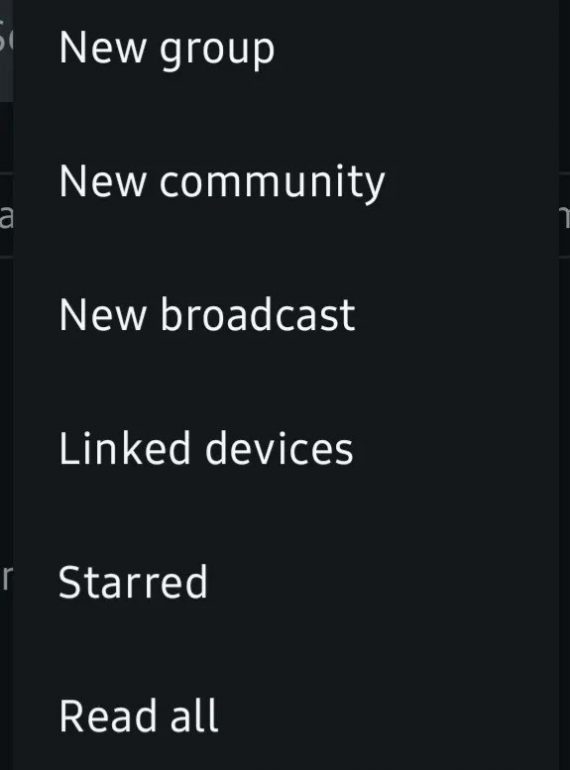This screenshot has height=770, width=570.
Task: Click the 'devices' word in fourth entry
Action: (279, 448)
